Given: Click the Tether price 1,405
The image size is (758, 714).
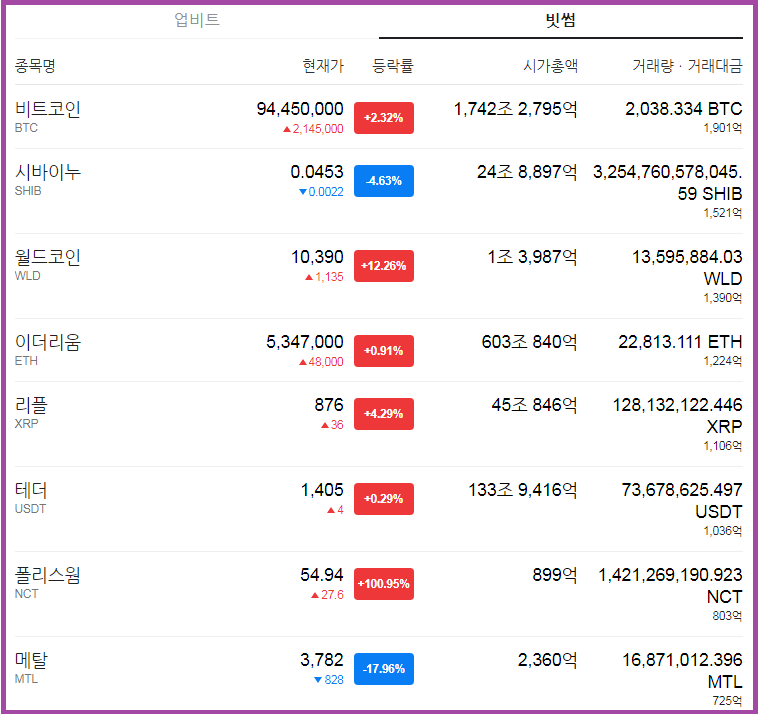Looking at the screenshot, I should coord(322,490).
